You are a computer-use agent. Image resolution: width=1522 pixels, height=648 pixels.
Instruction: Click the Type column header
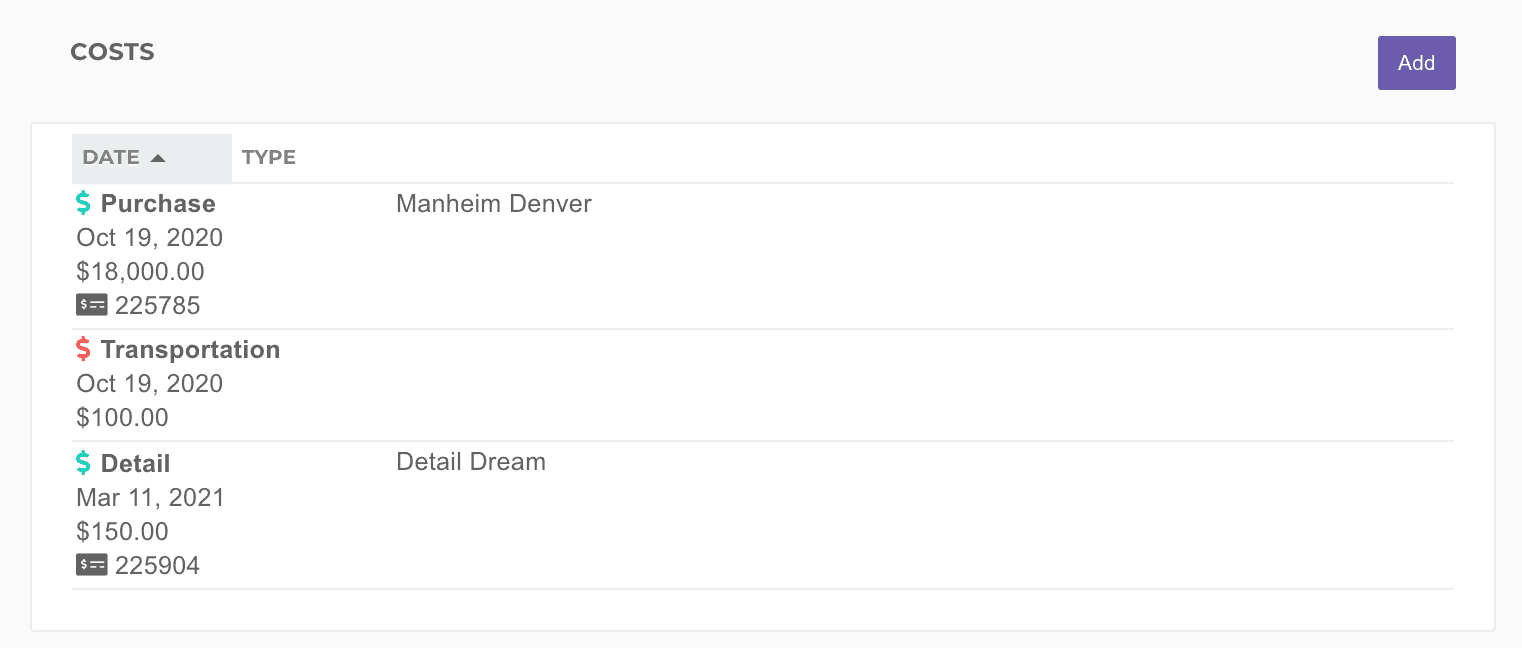(269, 158)
